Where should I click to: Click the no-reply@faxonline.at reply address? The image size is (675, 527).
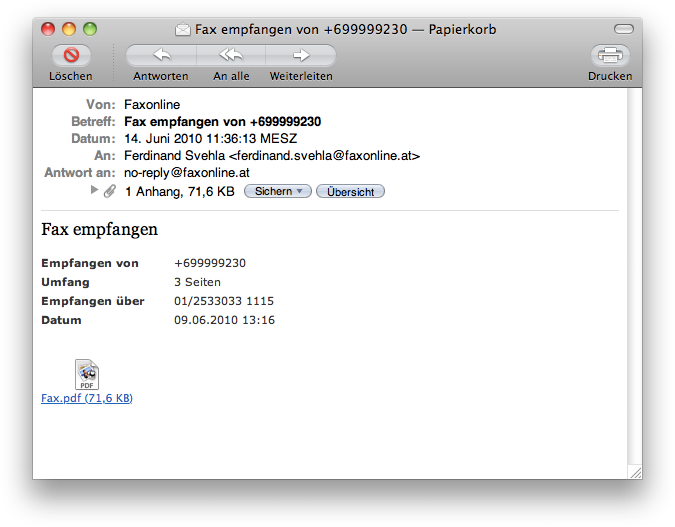186,173
